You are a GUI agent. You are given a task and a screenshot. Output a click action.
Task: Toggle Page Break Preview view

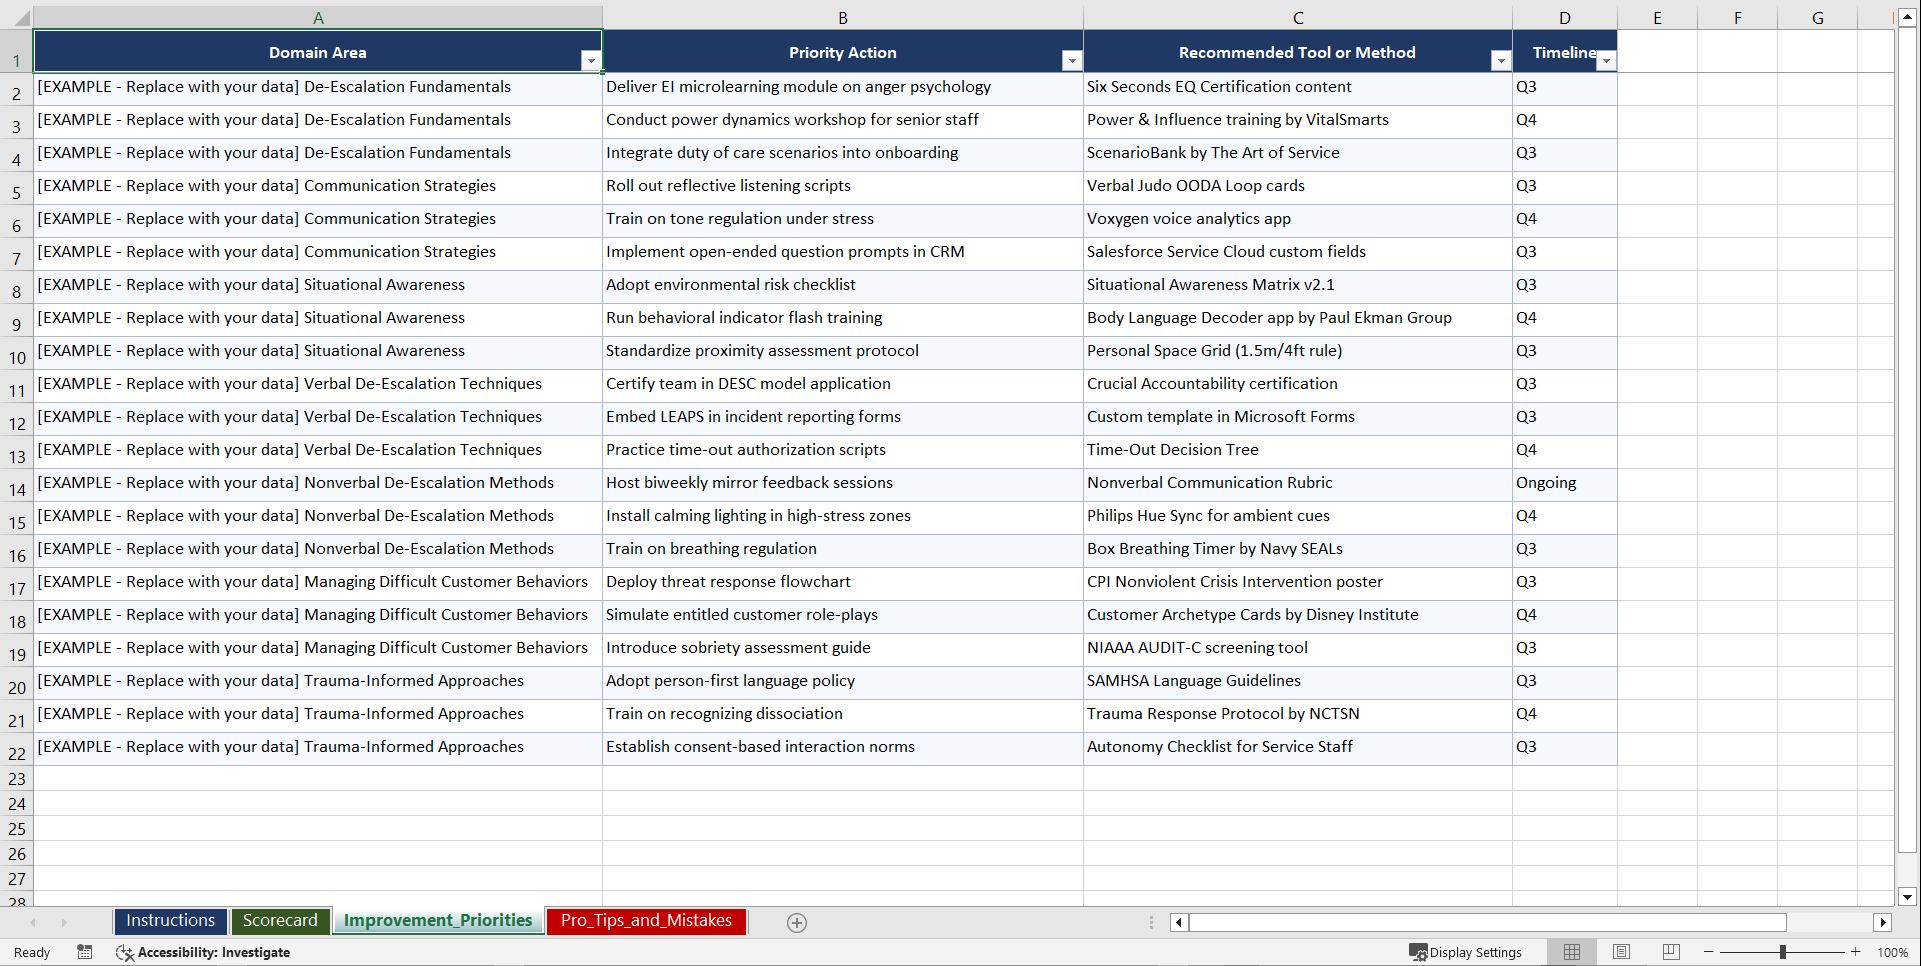click(x=1670, y=951)
